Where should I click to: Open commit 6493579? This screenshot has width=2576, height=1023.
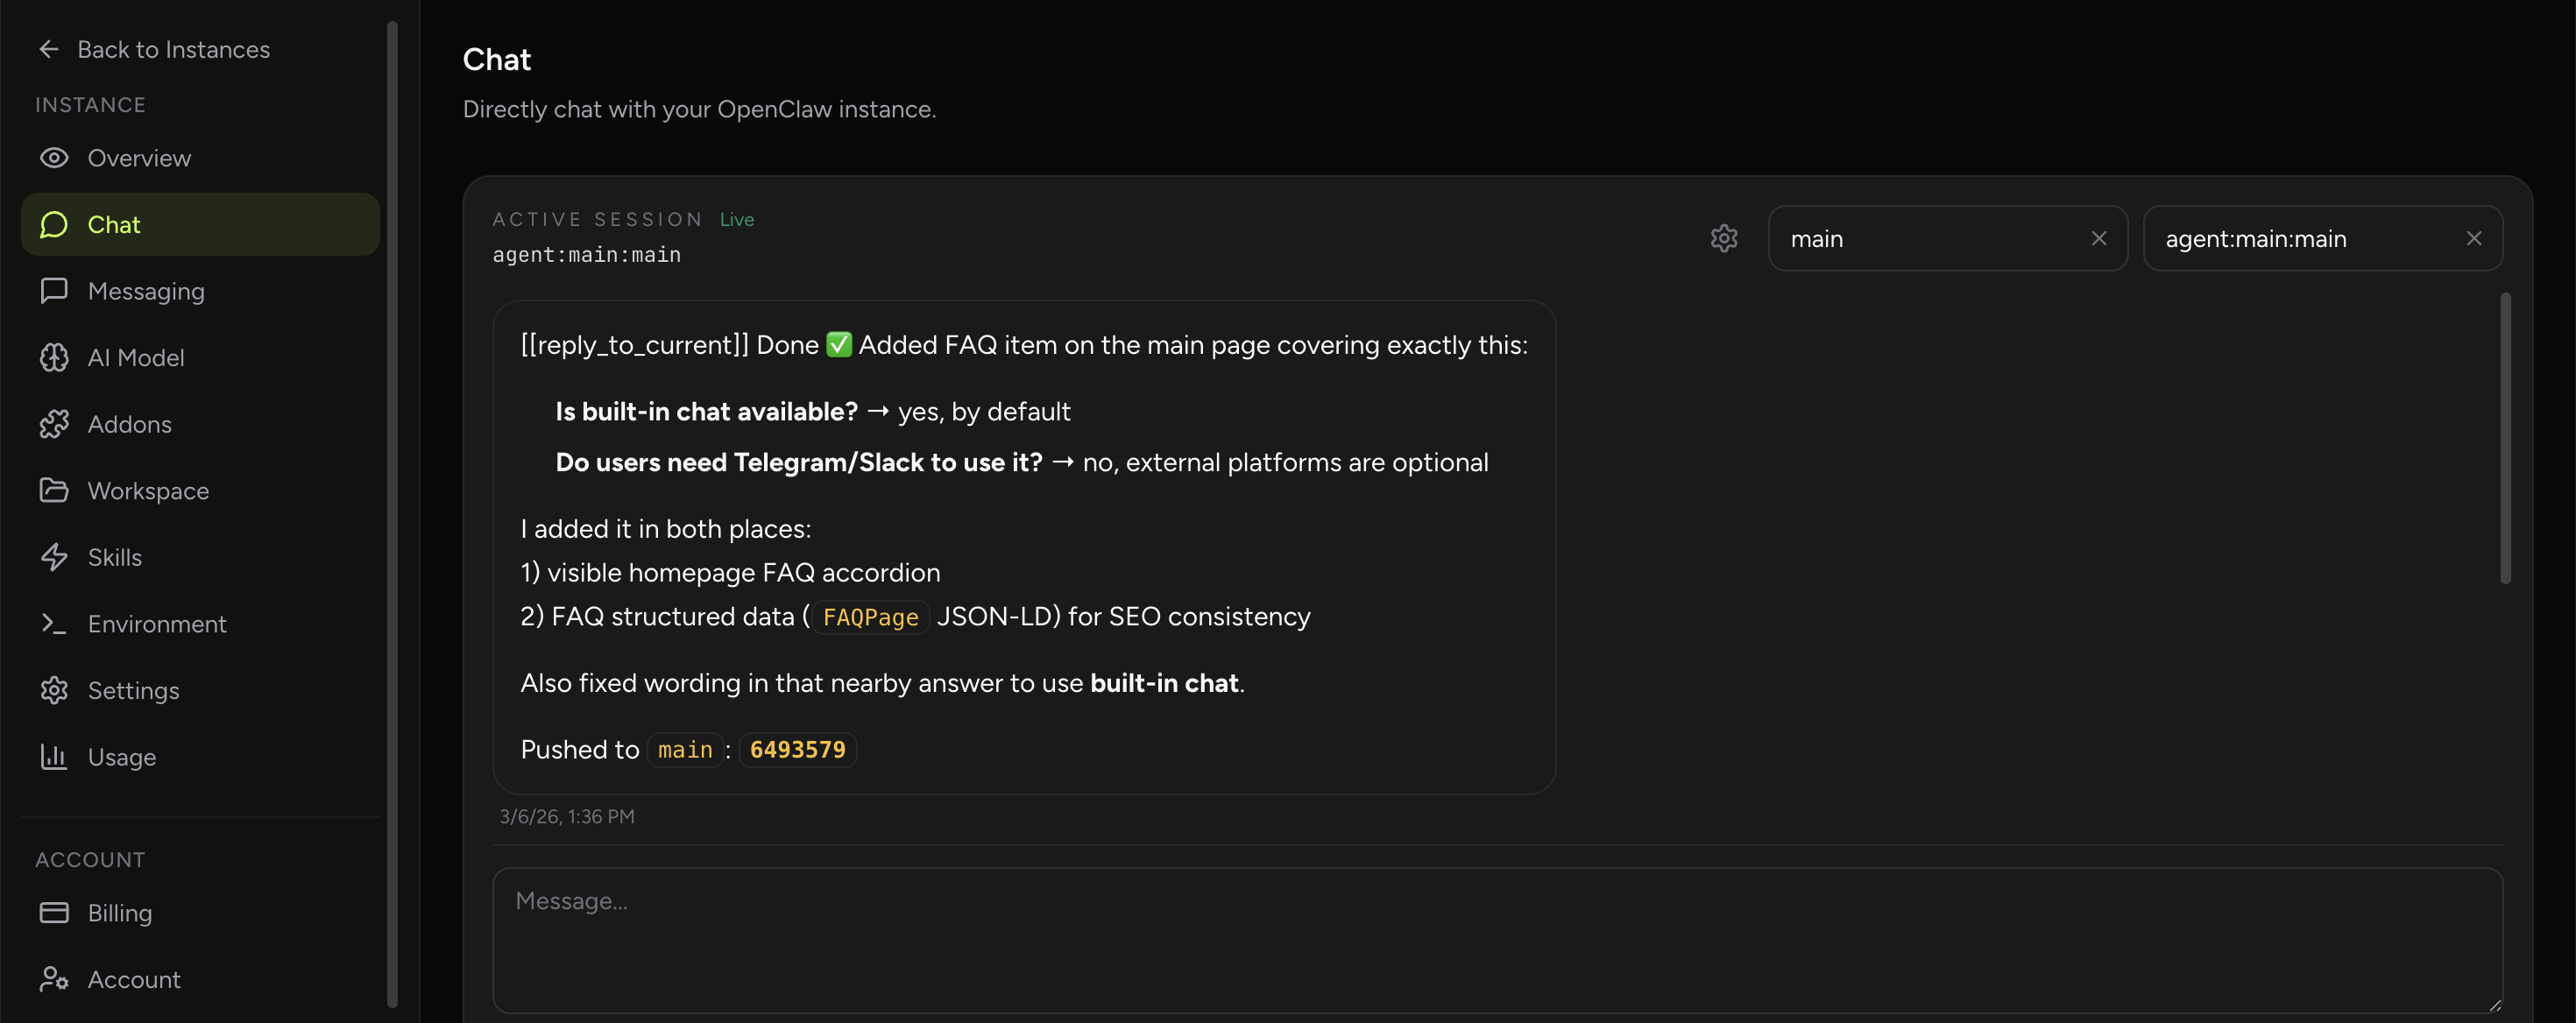(x=797, y=749)
